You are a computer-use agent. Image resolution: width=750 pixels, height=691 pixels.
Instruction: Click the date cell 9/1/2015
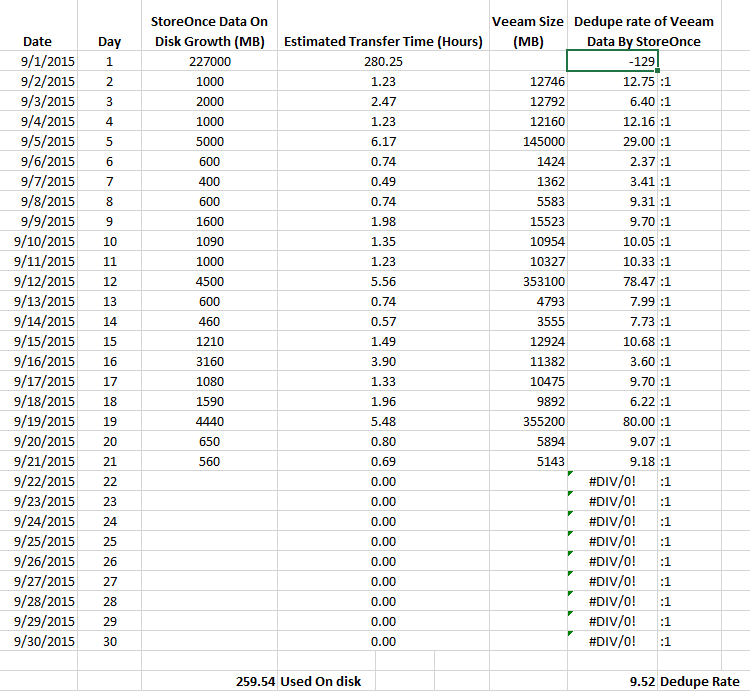38,61
